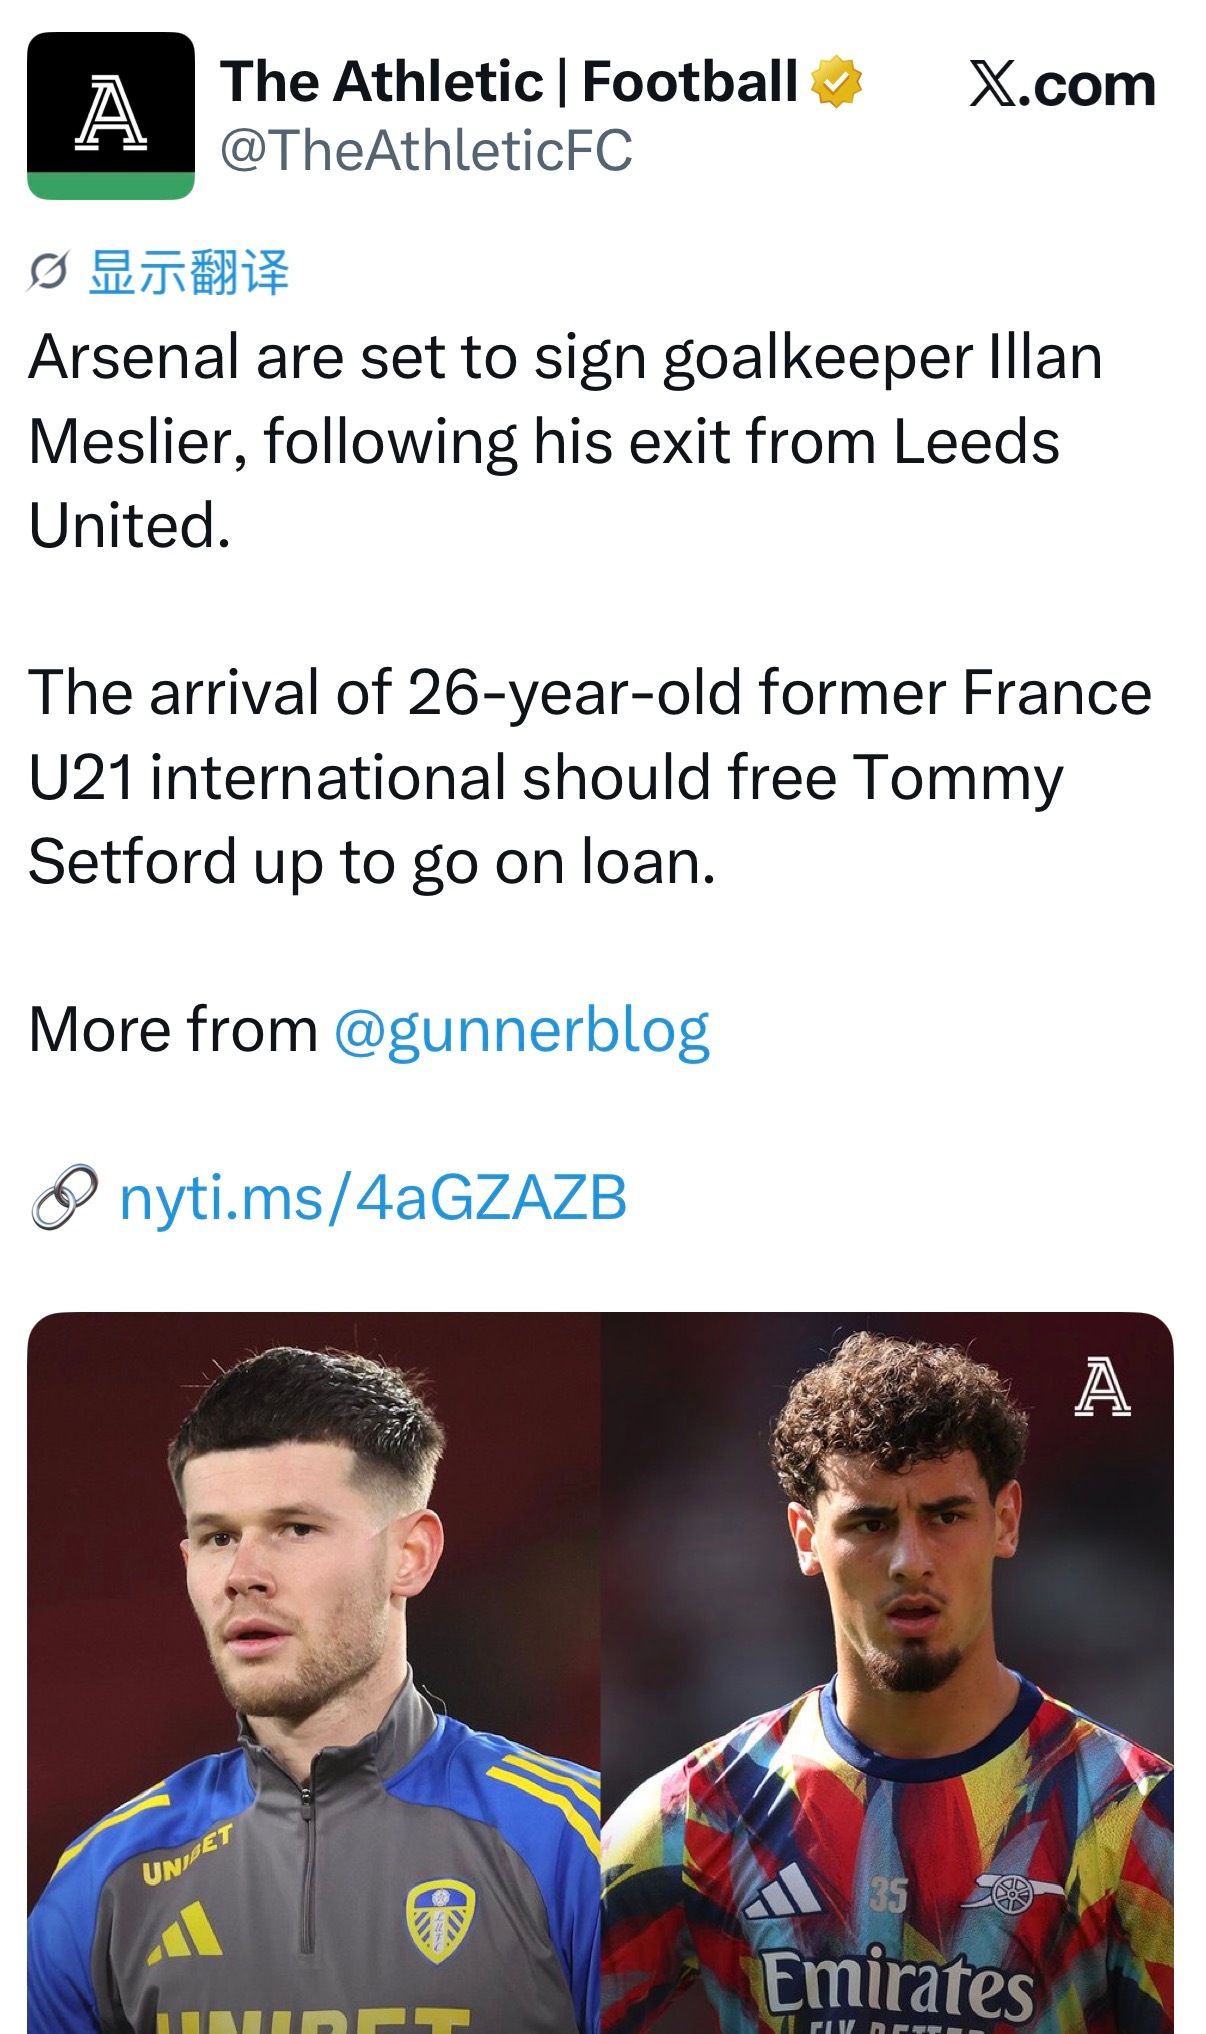Viewport: 1206px width, 2034px height.
Task: Click the X.com logo
Action: click(x=1062, y=84)
